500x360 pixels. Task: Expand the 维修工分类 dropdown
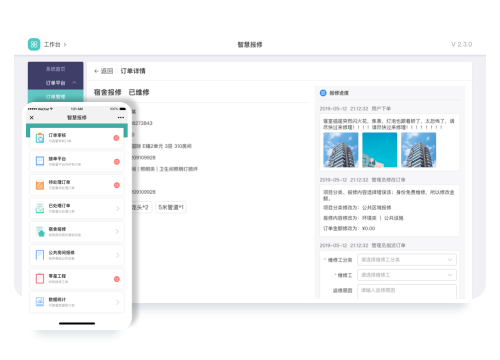click(407, 260)
